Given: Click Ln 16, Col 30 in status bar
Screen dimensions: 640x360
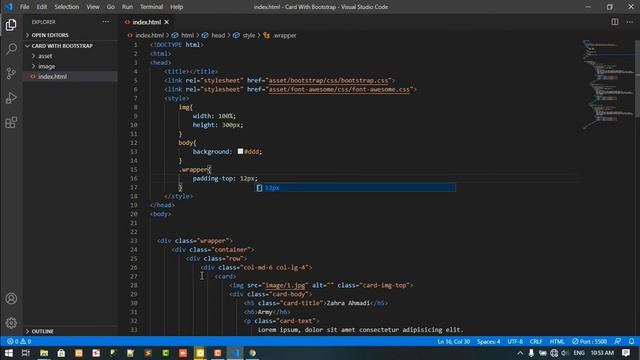Looking at the screenshot, I should pyautogui.click(x=453, y=341).
